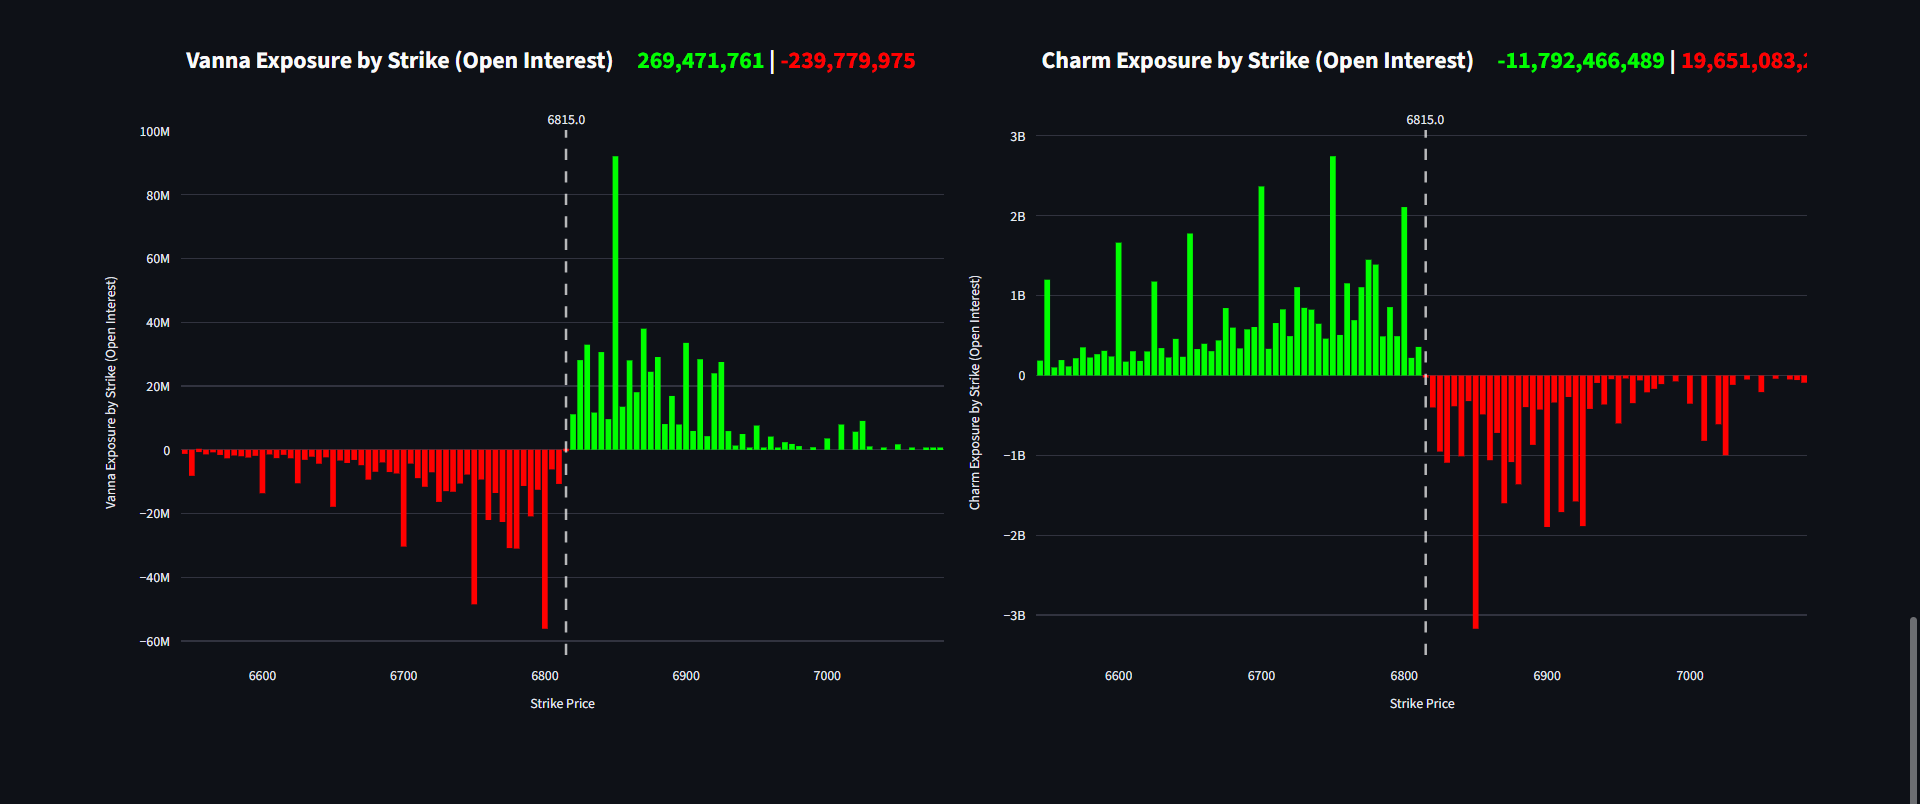
Task: Click the red 19,651,083 Charm total
Action: pos(1743,61)
